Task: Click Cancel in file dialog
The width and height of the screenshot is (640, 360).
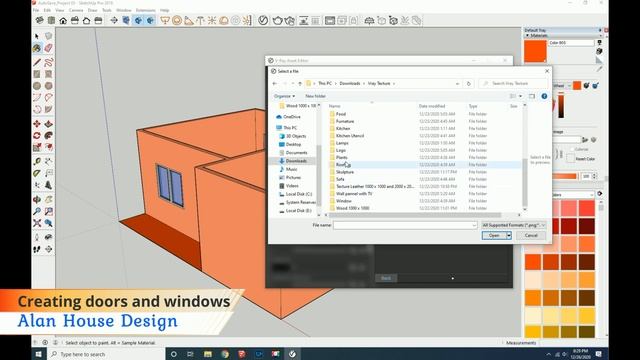Action: 531,236
